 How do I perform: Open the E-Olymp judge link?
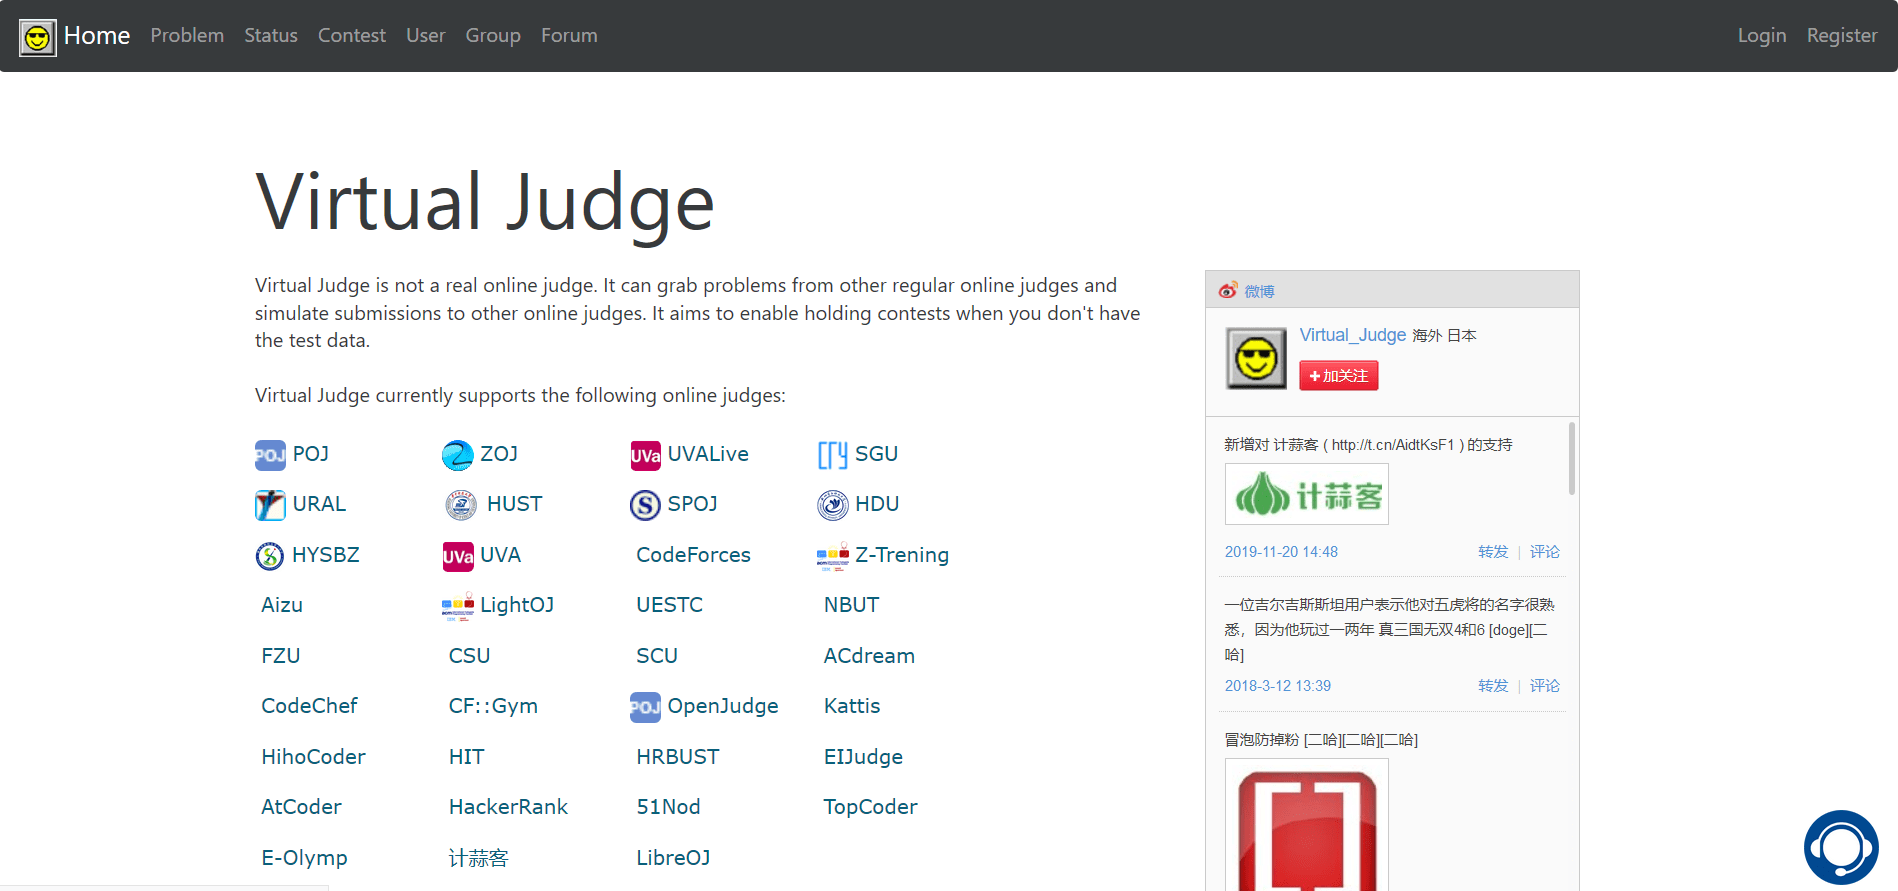click(304, 858)
